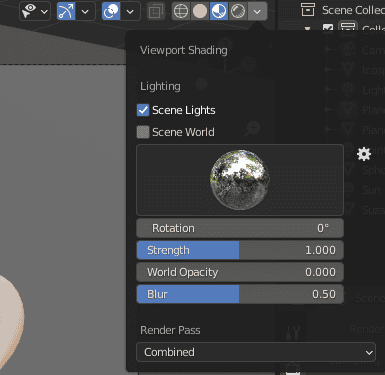Toggle the viewport overlays button
Viewport: 385px width, 375px height.
(111, 11)
